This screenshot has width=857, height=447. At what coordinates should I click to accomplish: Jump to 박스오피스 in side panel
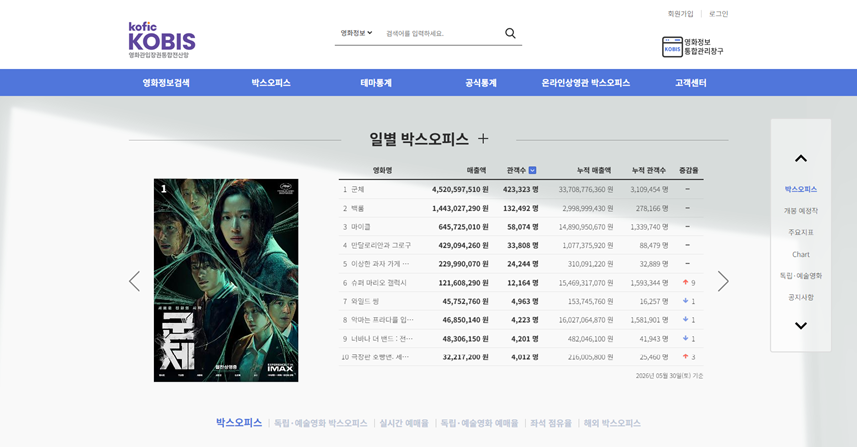point(801,189)
